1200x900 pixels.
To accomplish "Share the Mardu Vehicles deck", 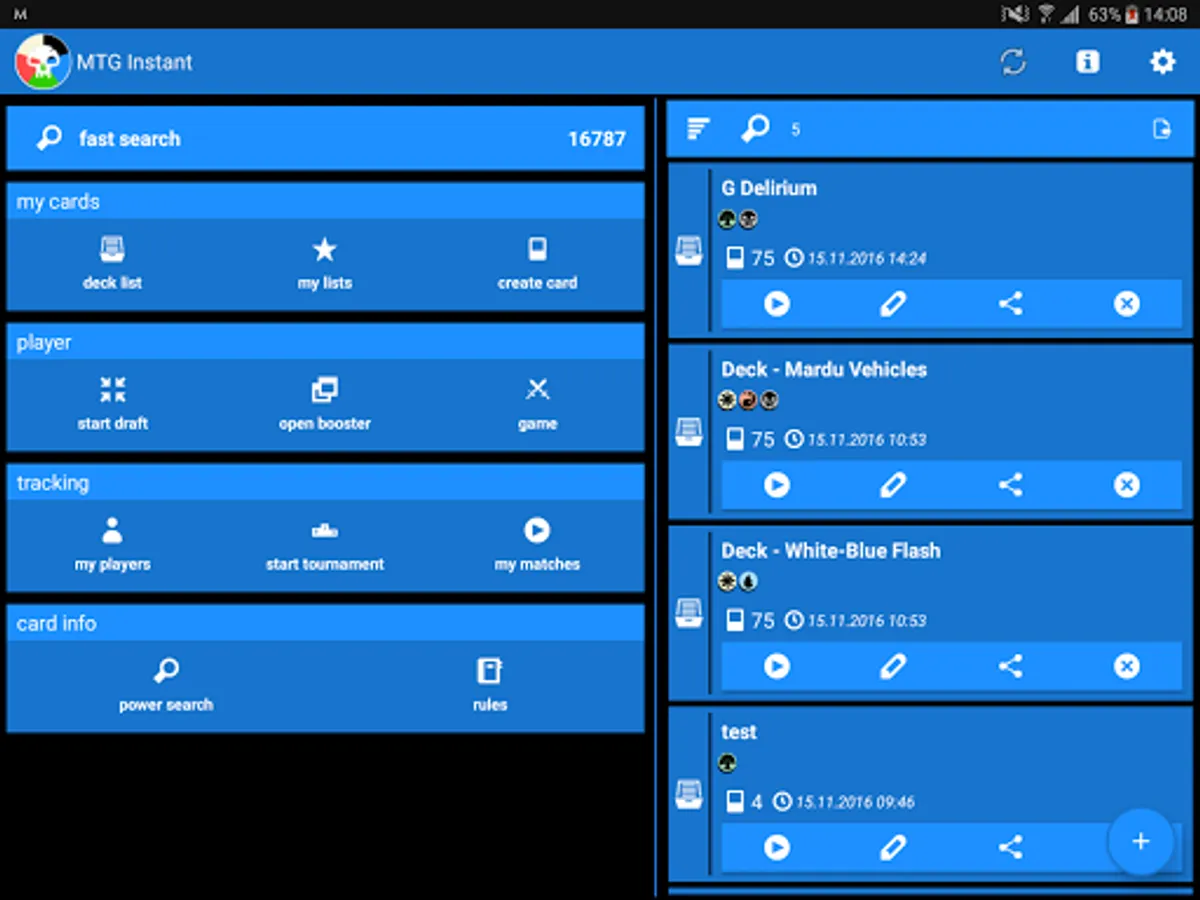I will pyautogui.click(x=1010, y=485).
